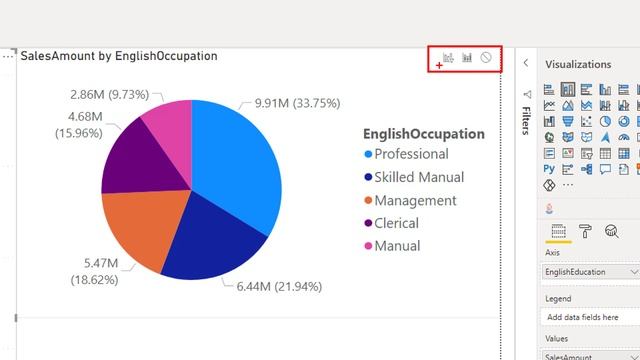640x360 pixels.
Task: Open the Fields well tab
Action: click(558, 231)
